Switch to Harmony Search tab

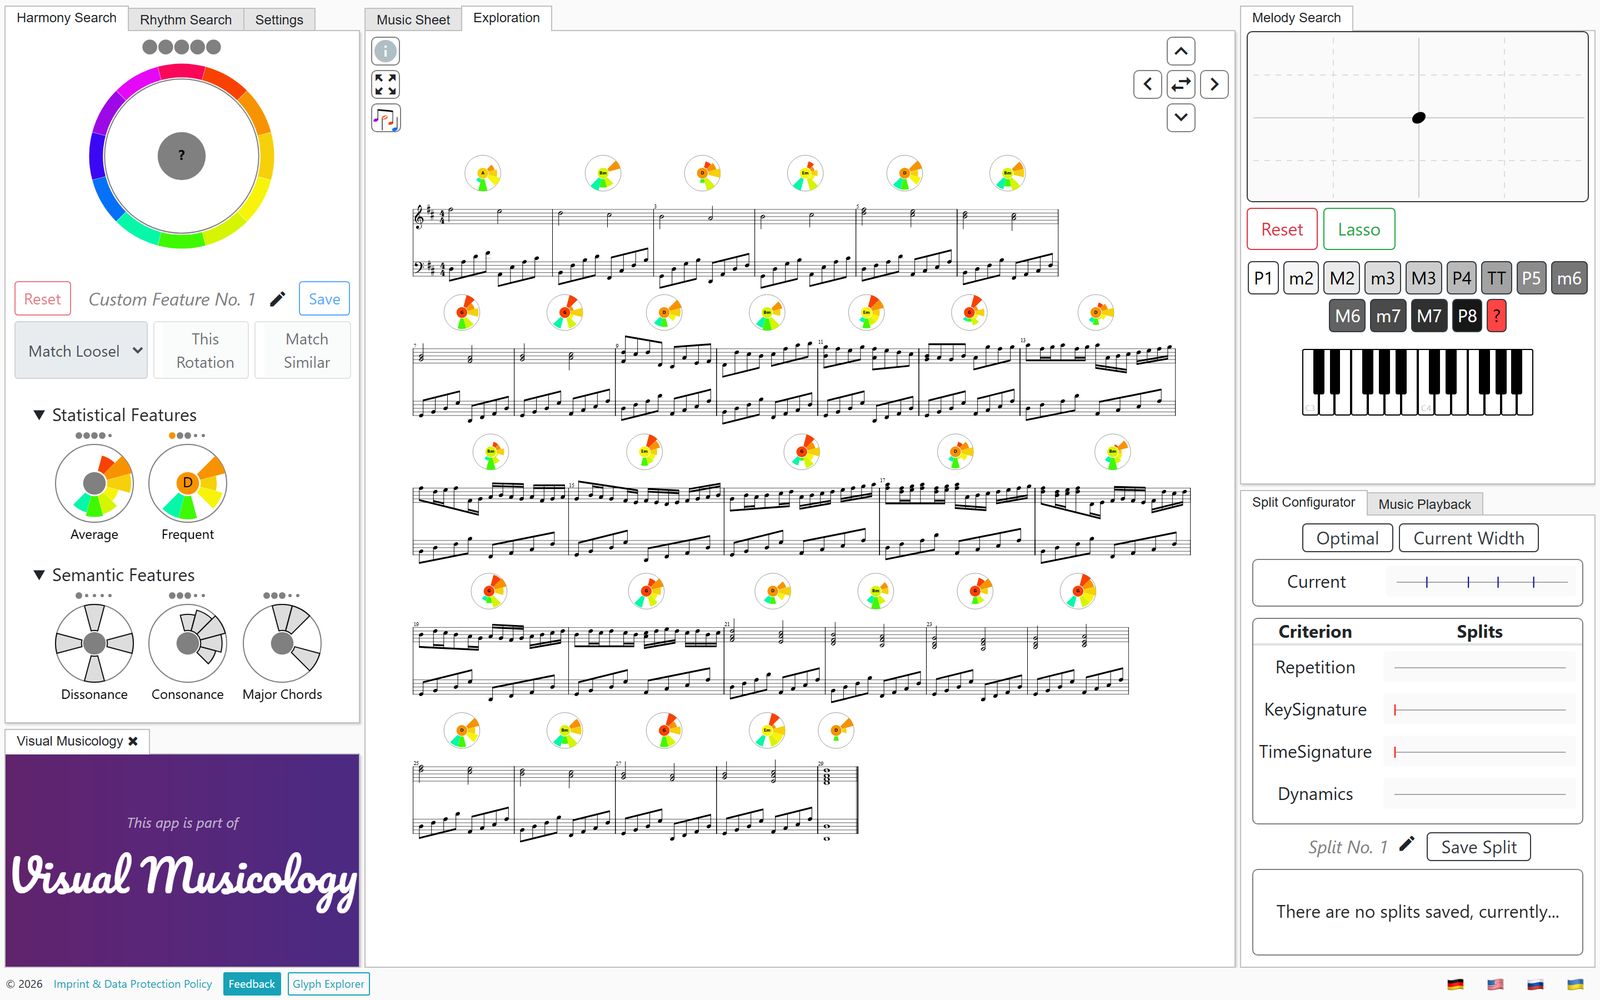coord(66,18)
